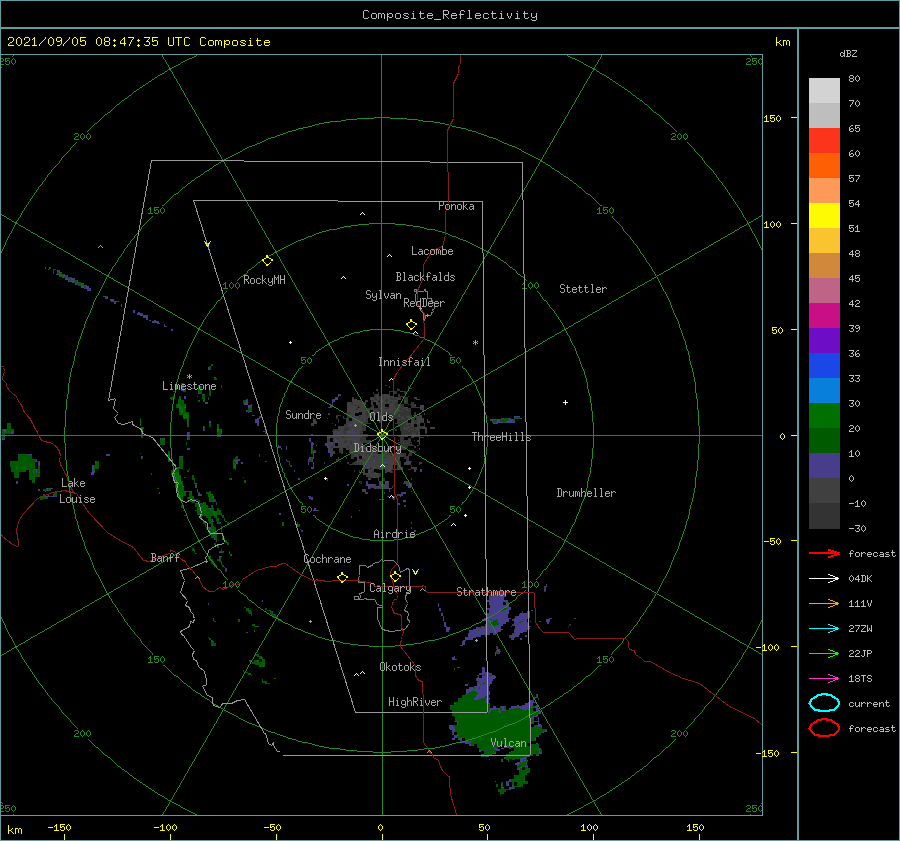Click the Lake Louise label
This screenshot has height=841, width=900.
[77, 491]
